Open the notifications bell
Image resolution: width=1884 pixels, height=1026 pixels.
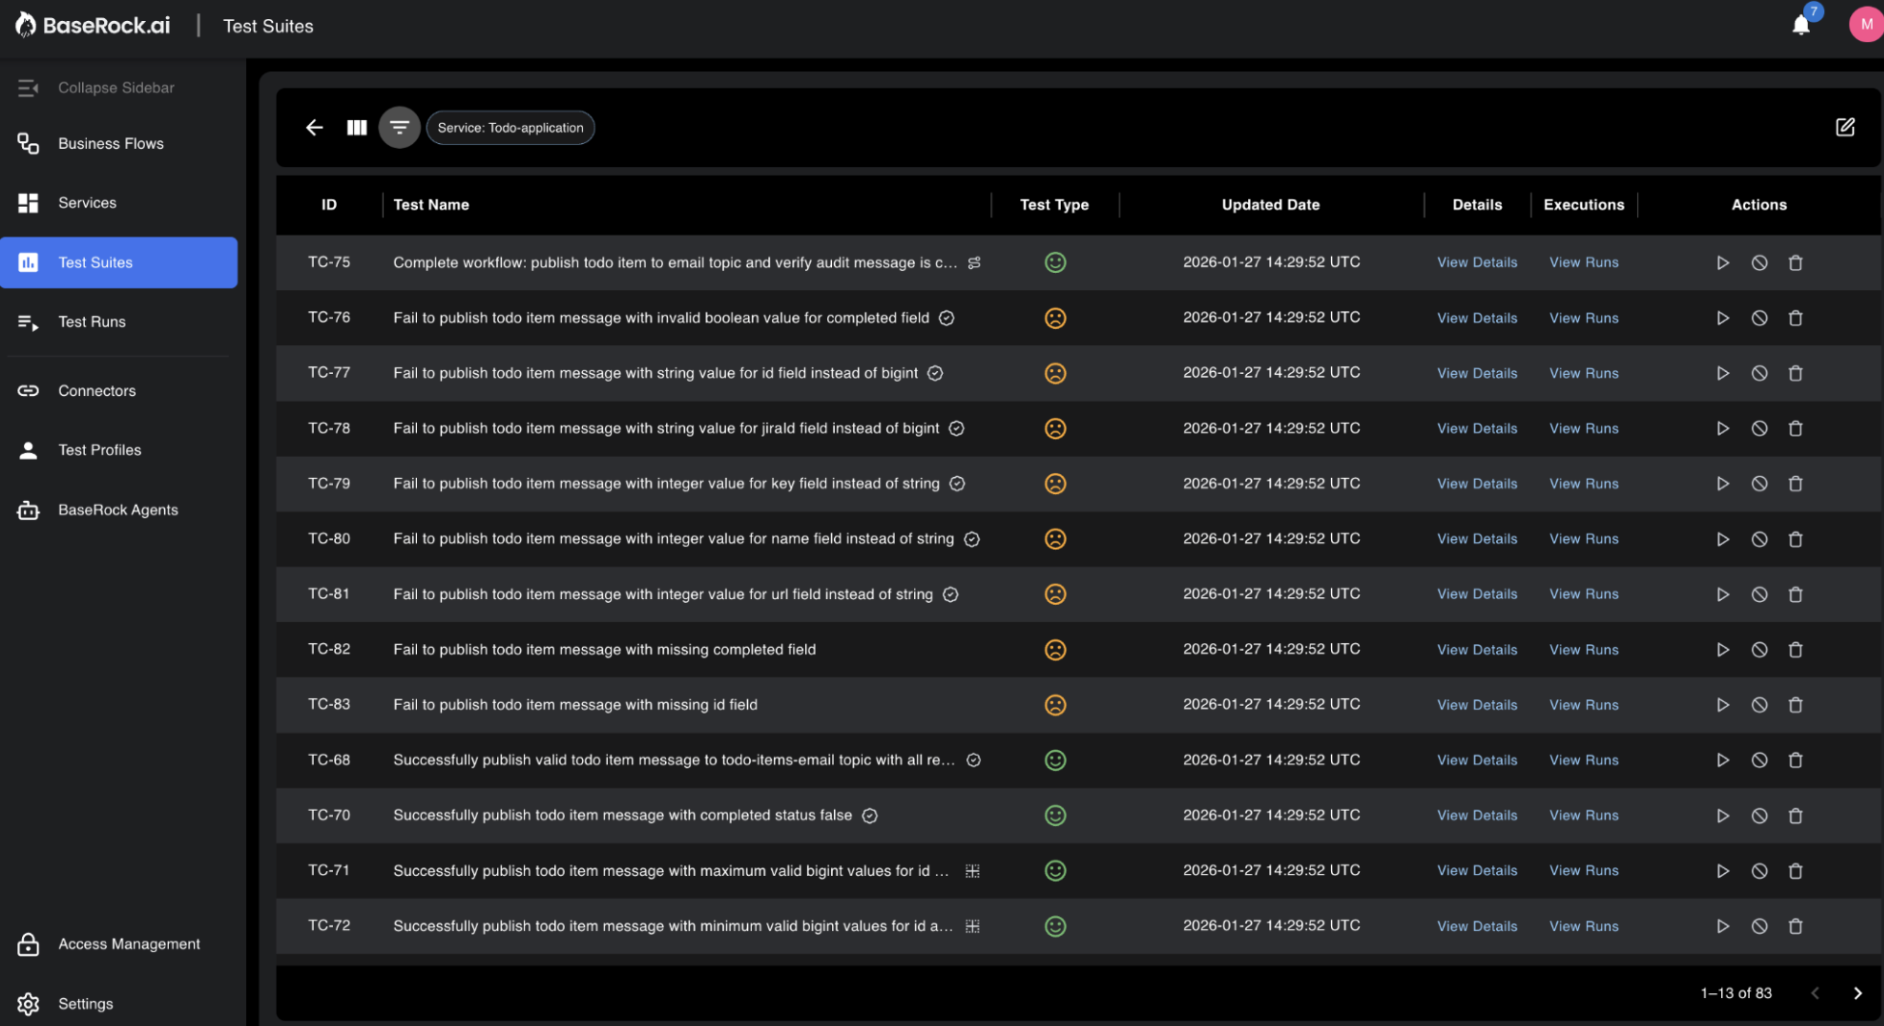(1801, 25)
